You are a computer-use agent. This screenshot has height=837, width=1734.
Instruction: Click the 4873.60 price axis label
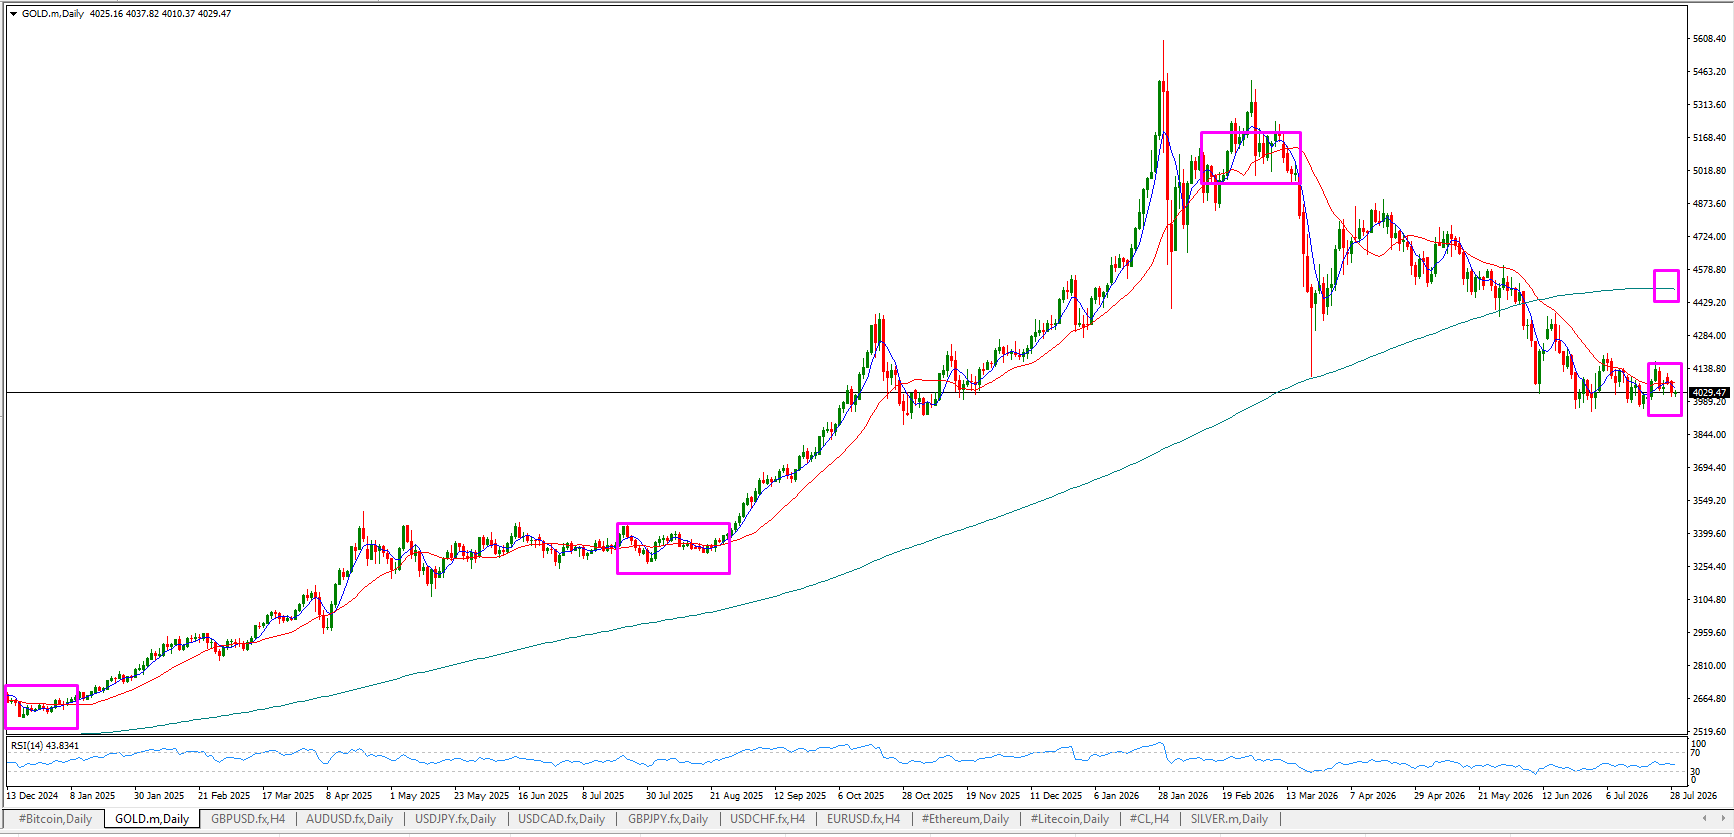tap(1709, 204)
